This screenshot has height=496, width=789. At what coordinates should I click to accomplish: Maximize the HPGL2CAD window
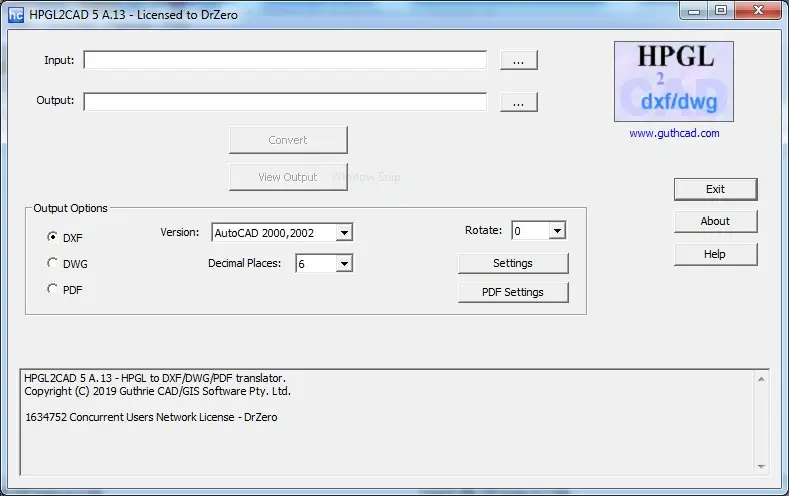pos(721,11)
